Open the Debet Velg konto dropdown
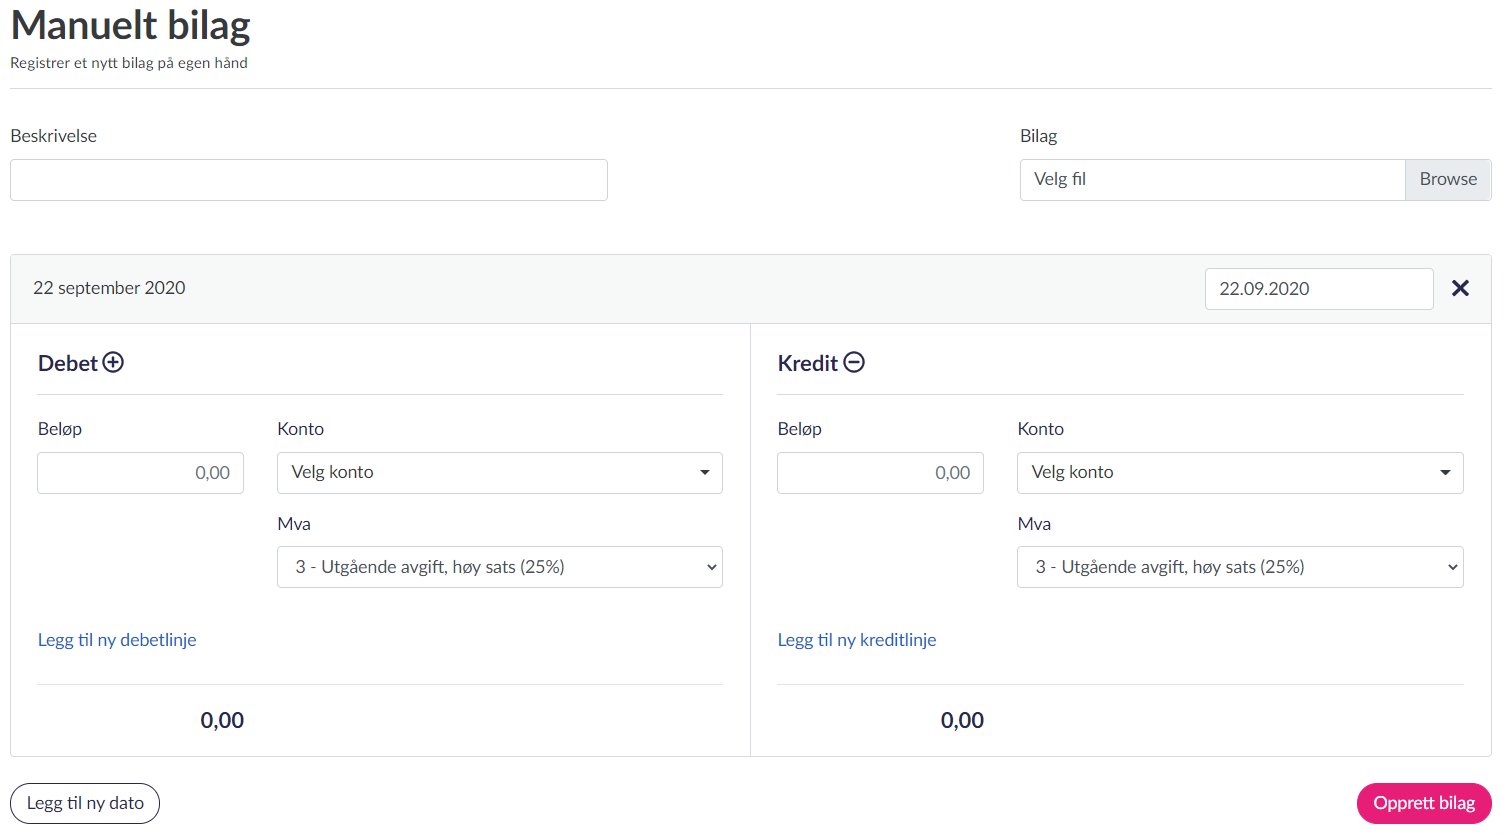1507x835 pixels. (499, 473)
